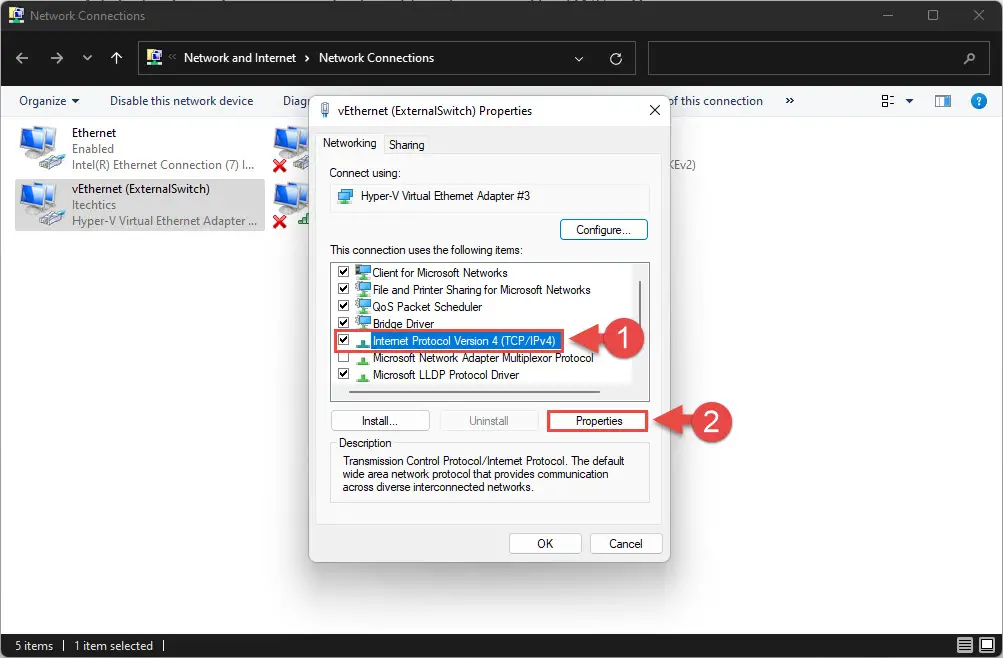Refresh the Network Connections view
Image resolution: width=1003 pixels, height=658 pixels.
pyautogui.click(x=616, y=59)
